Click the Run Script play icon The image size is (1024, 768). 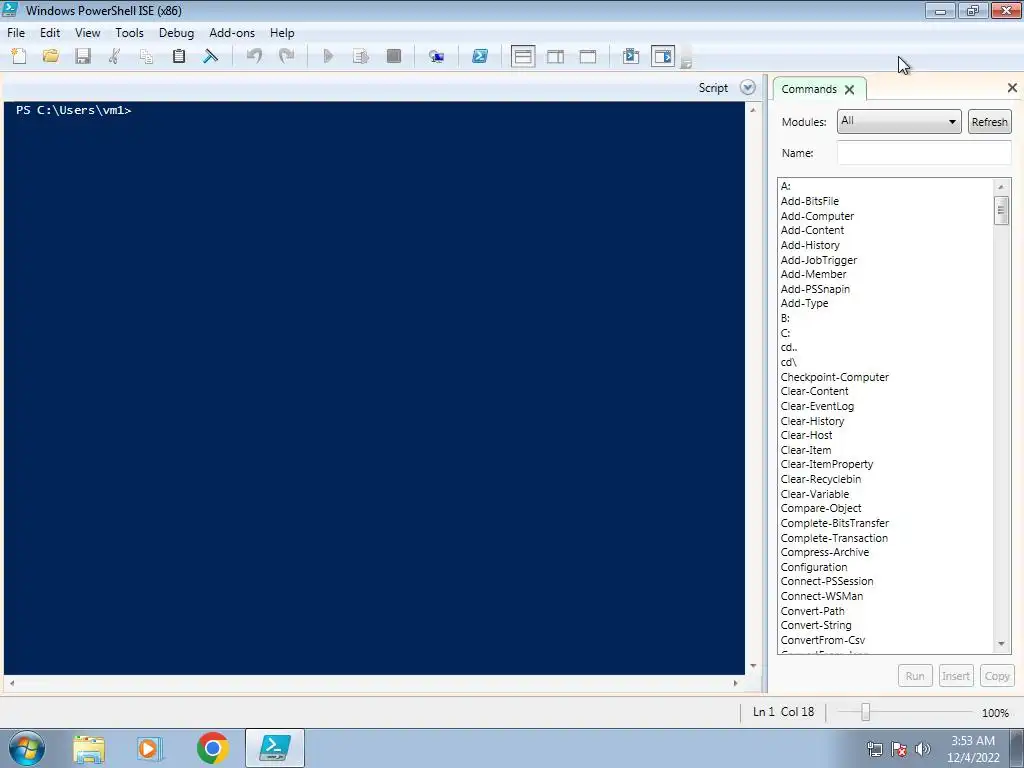[x=328, y=56]
